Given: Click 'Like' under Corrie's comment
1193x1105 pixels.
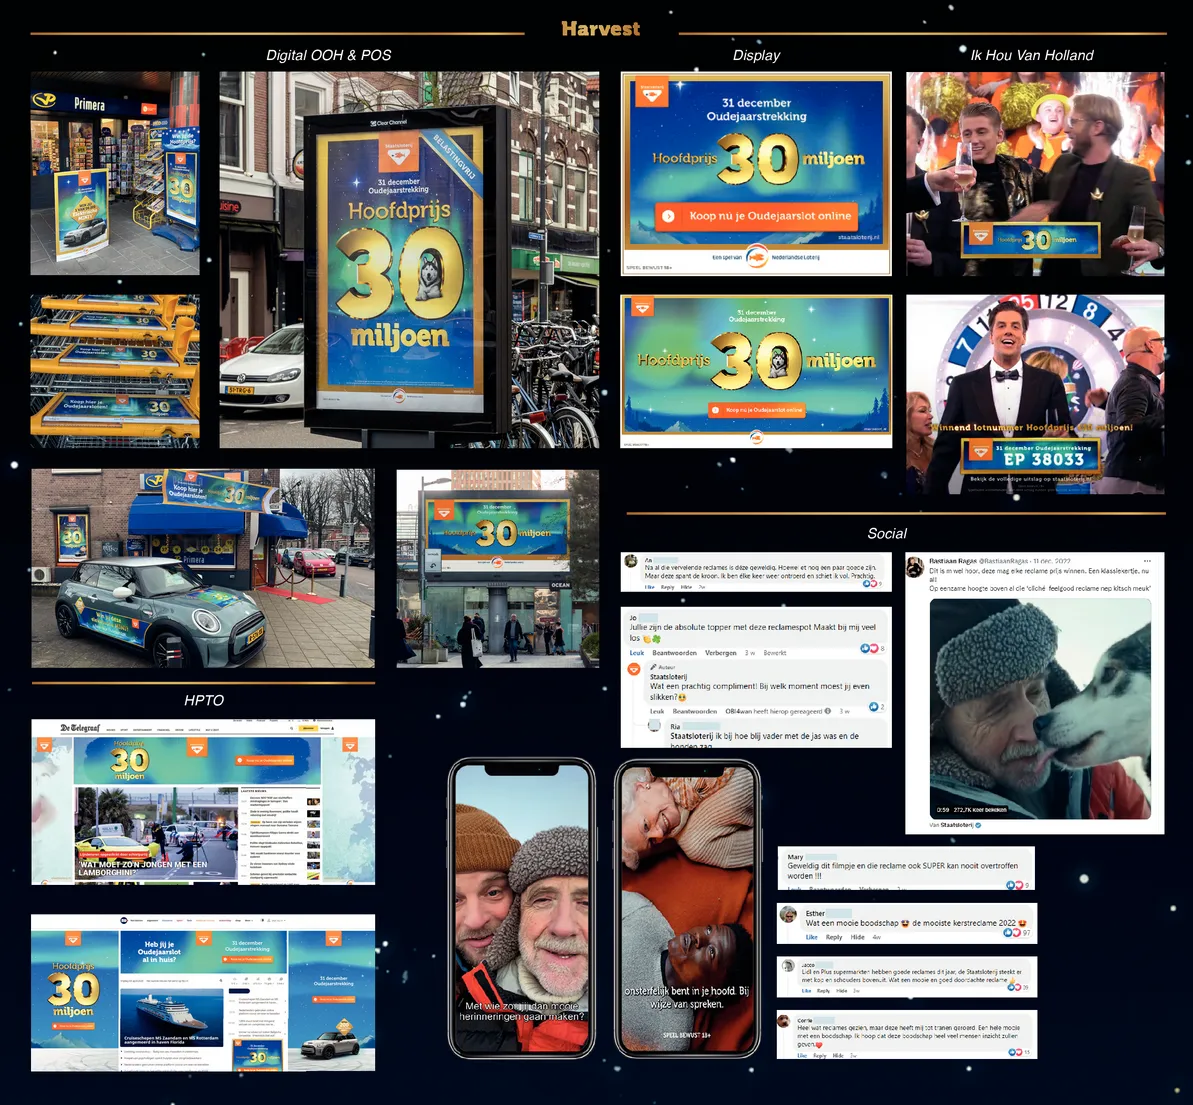Looking at the screenshot, I should pyautogui.click(x=802, y=1056).
